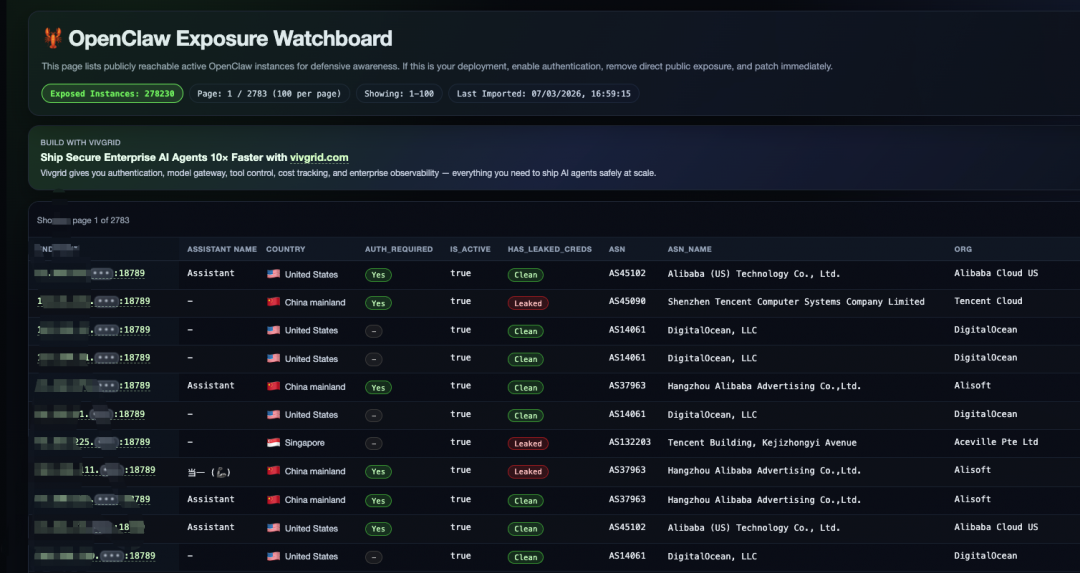Click the Clean badge in the first table row

click(x=525, y=275)
